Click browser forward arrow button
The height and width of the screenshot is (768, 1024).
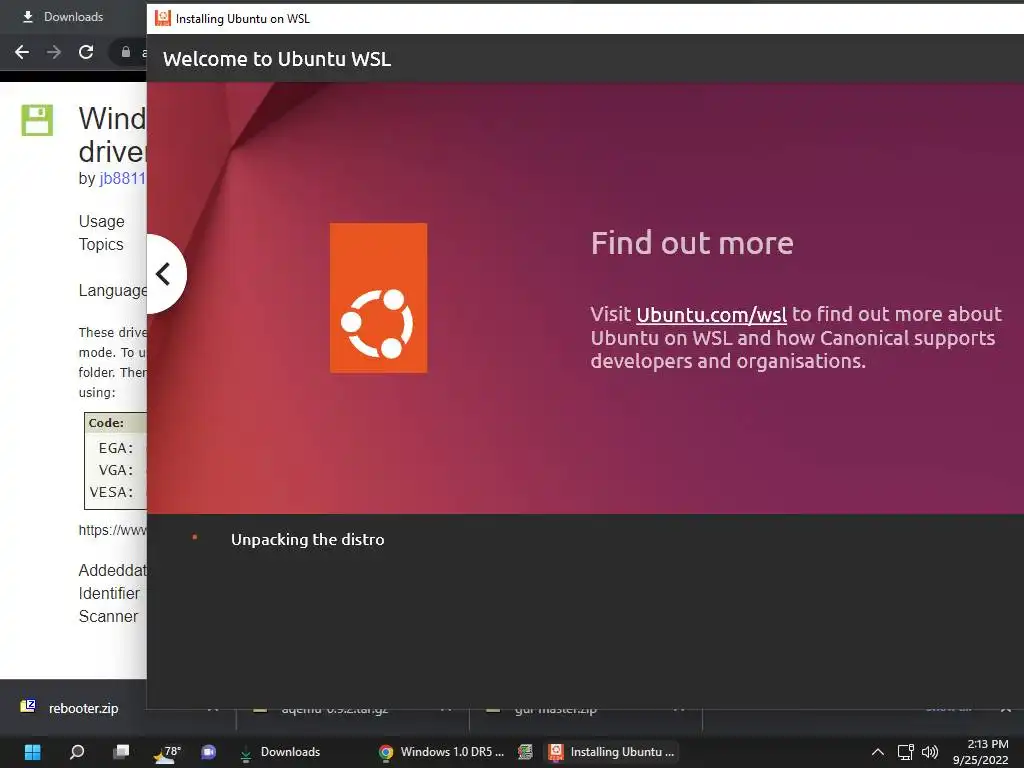[x=54, y=52]
